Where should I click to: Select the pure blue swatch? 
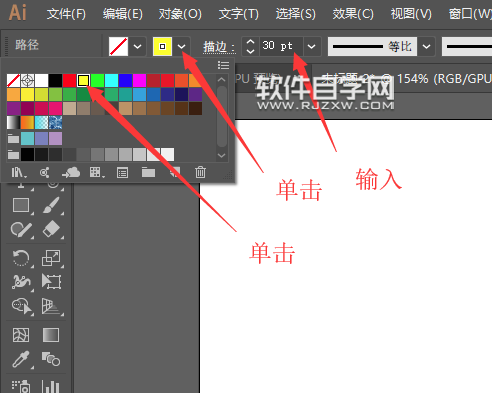125,80
